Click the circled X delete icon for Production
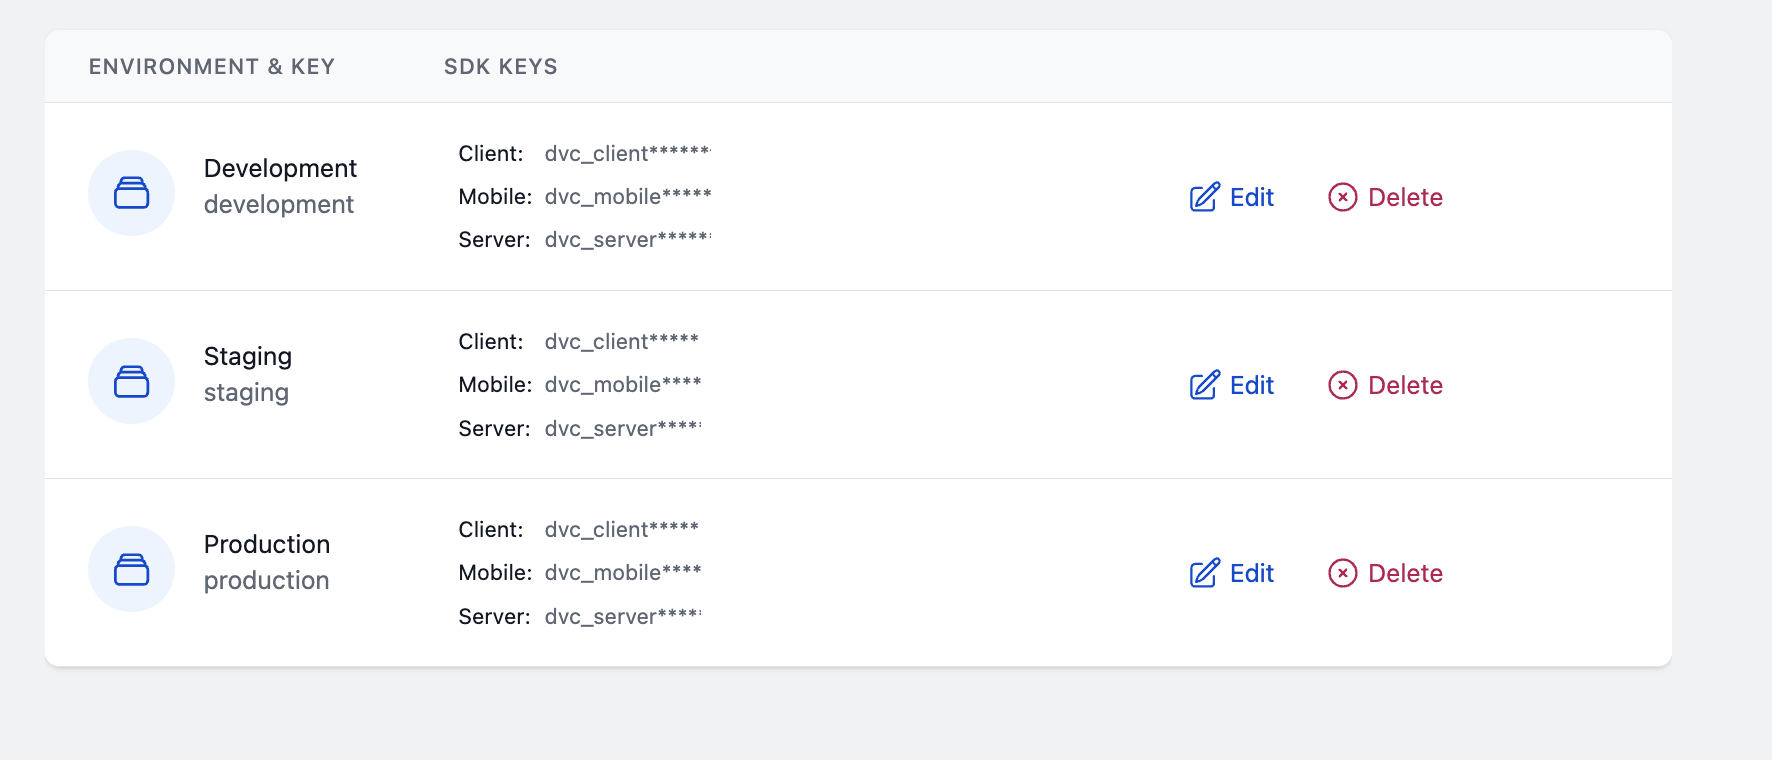 coord(1342,573)
